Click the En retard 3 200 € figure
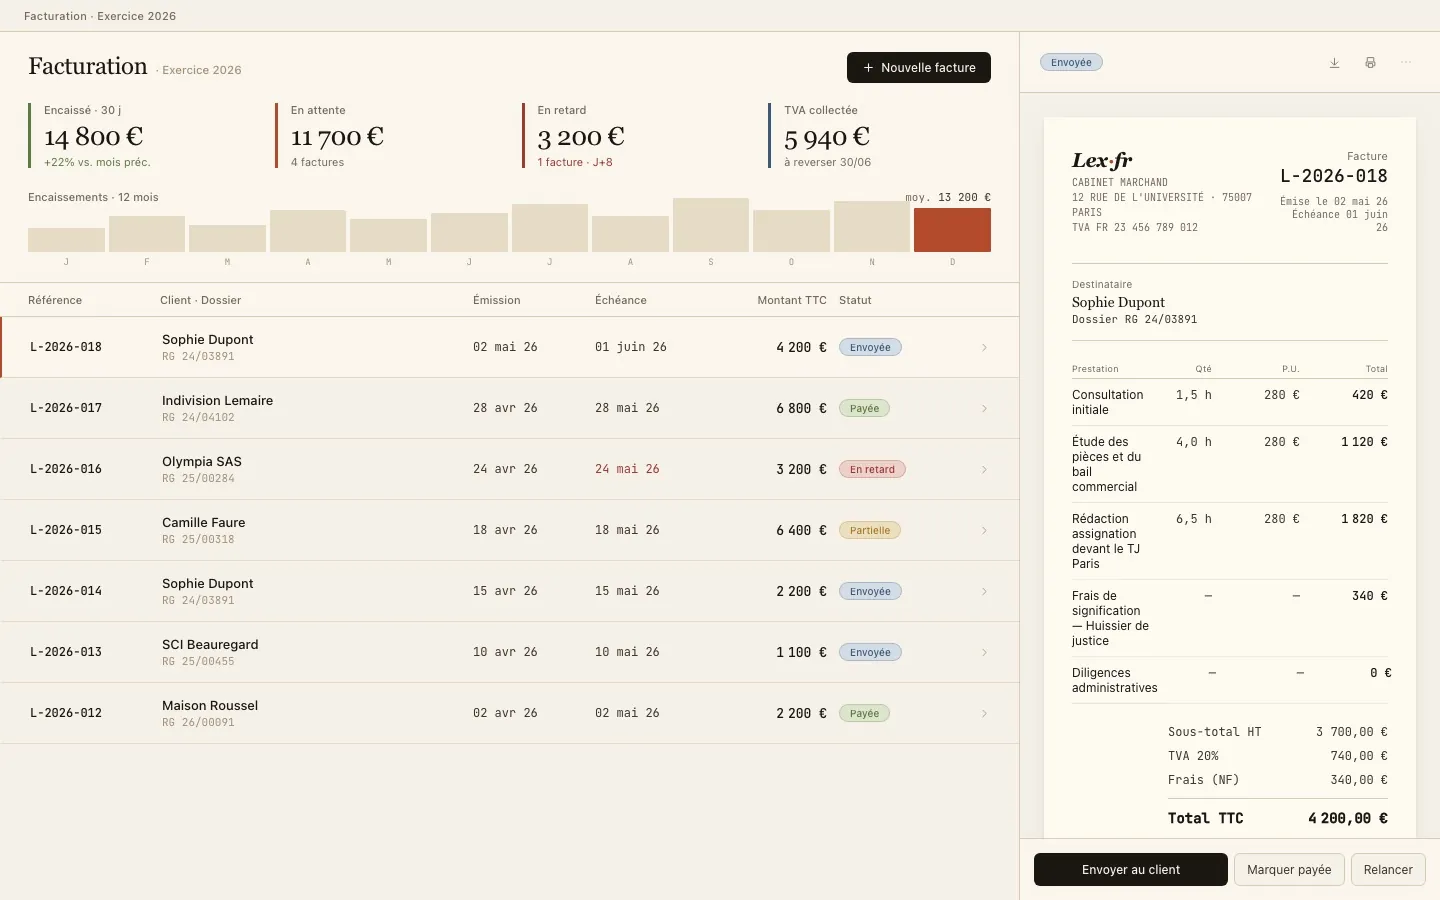Viewport: 1440px width, 900px height. click(x=581, y=137)
